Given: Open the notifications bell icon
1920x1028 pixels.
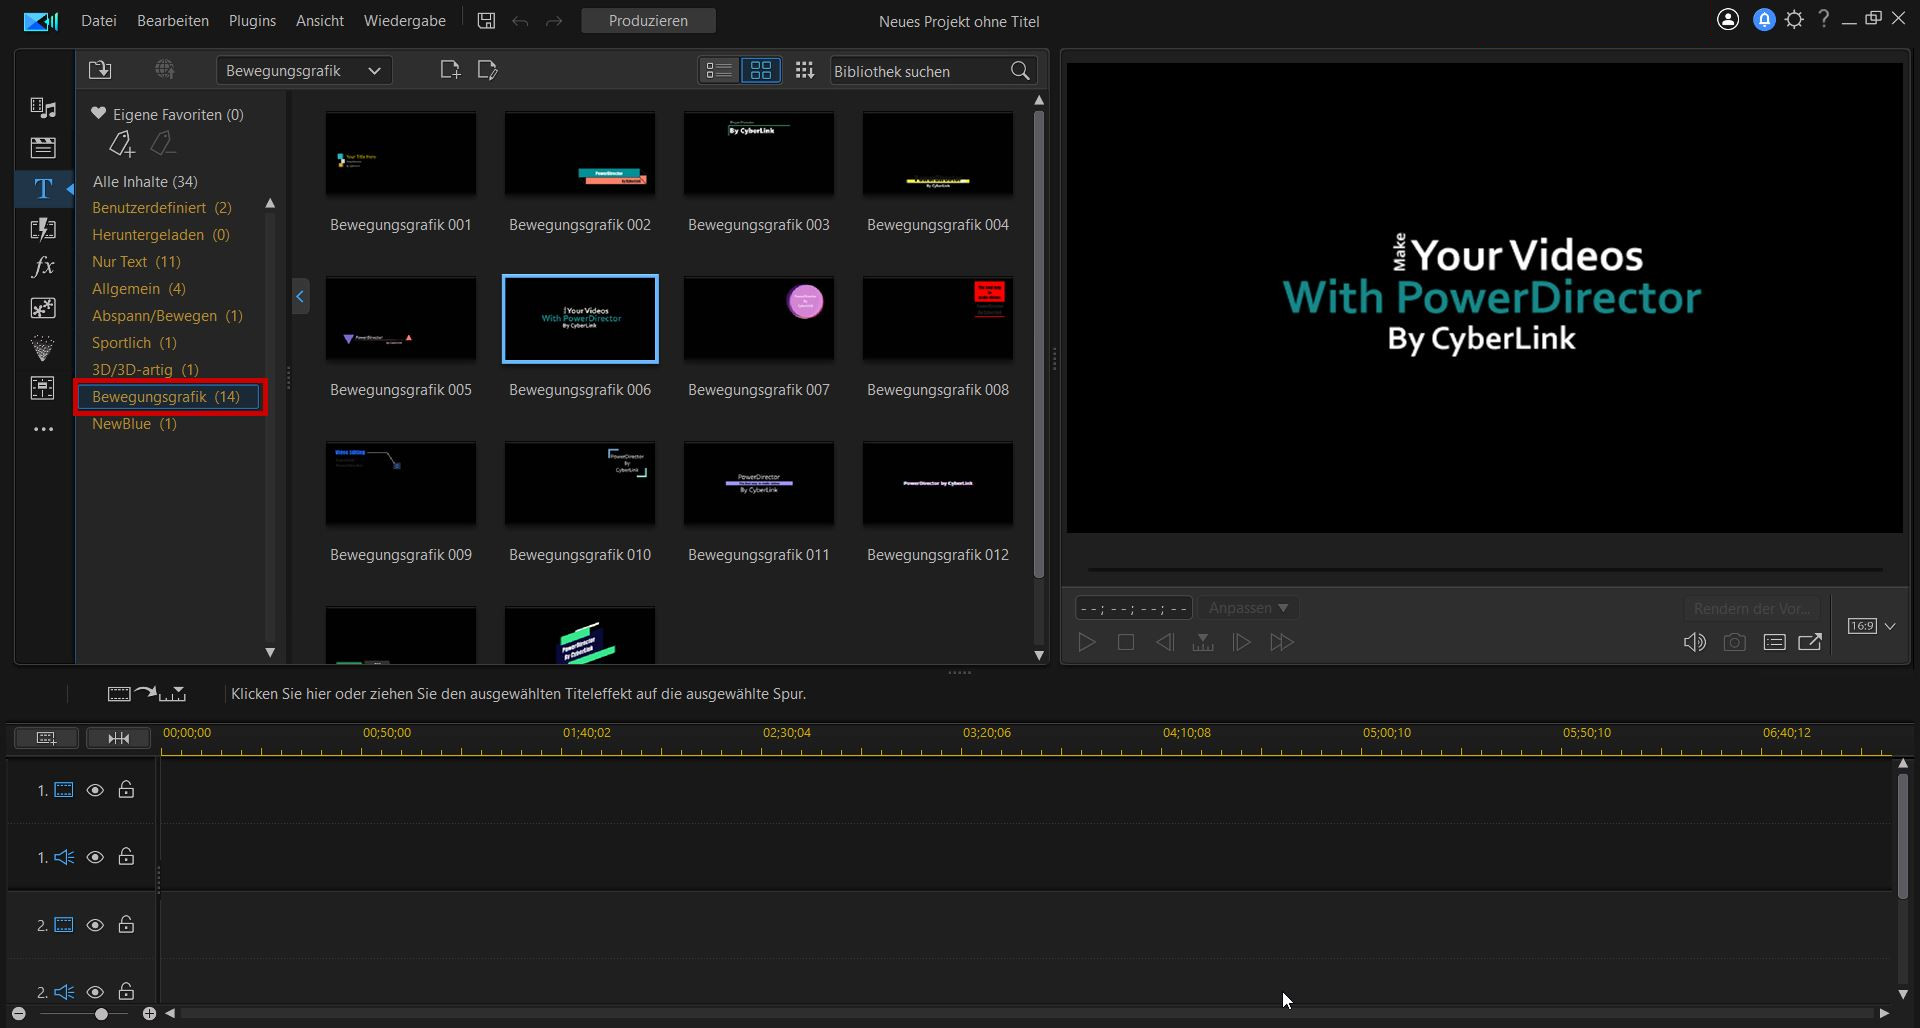Looking at the screenshot, I should [1764, 20].
